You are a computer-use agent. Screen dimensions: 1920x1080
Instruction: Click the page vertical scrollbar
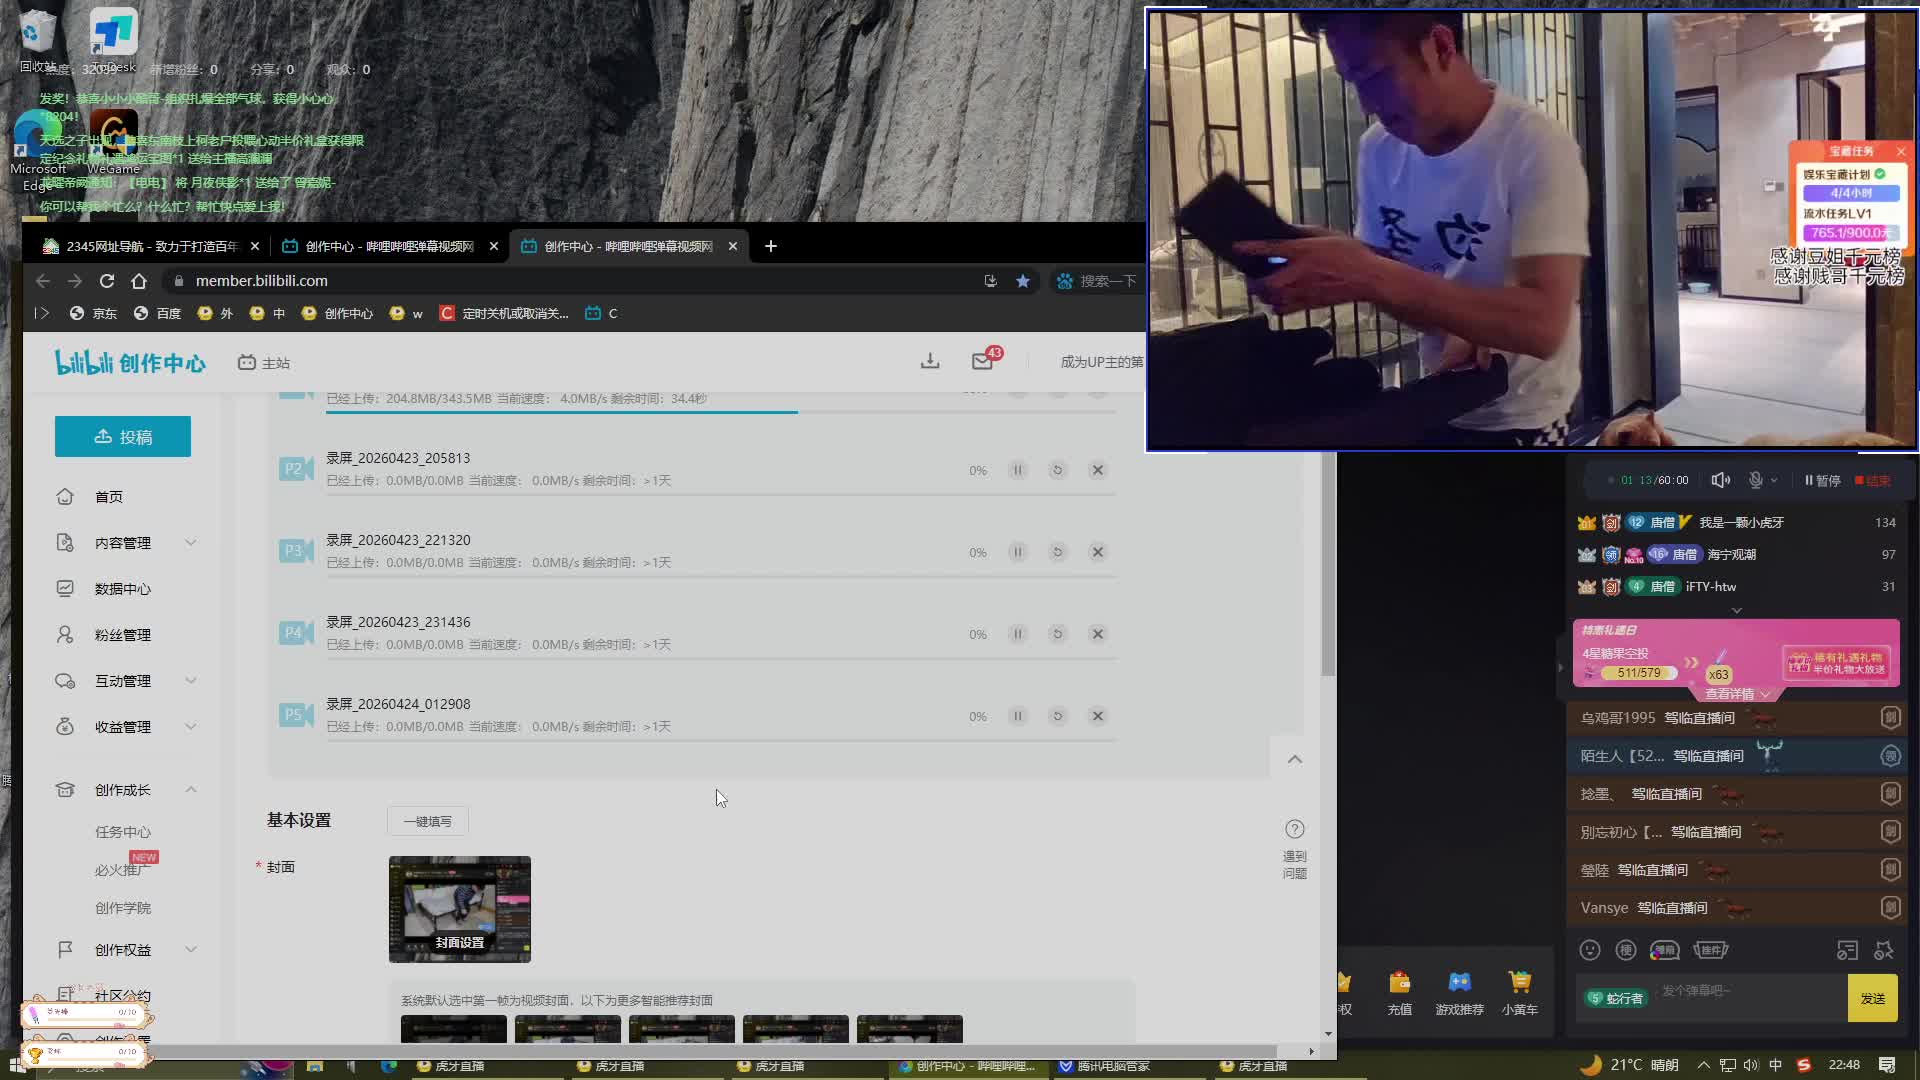tap(1328, 563)
